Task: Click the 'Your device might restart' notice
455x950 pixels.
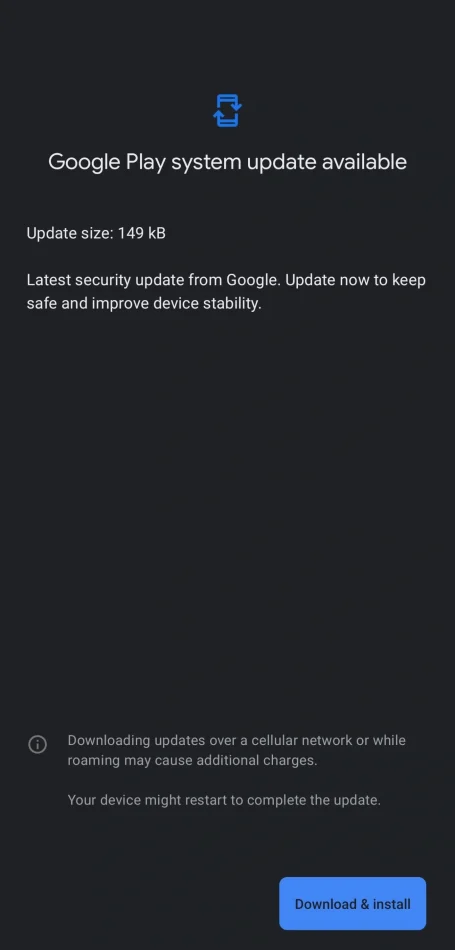Action: coord(224,800)
